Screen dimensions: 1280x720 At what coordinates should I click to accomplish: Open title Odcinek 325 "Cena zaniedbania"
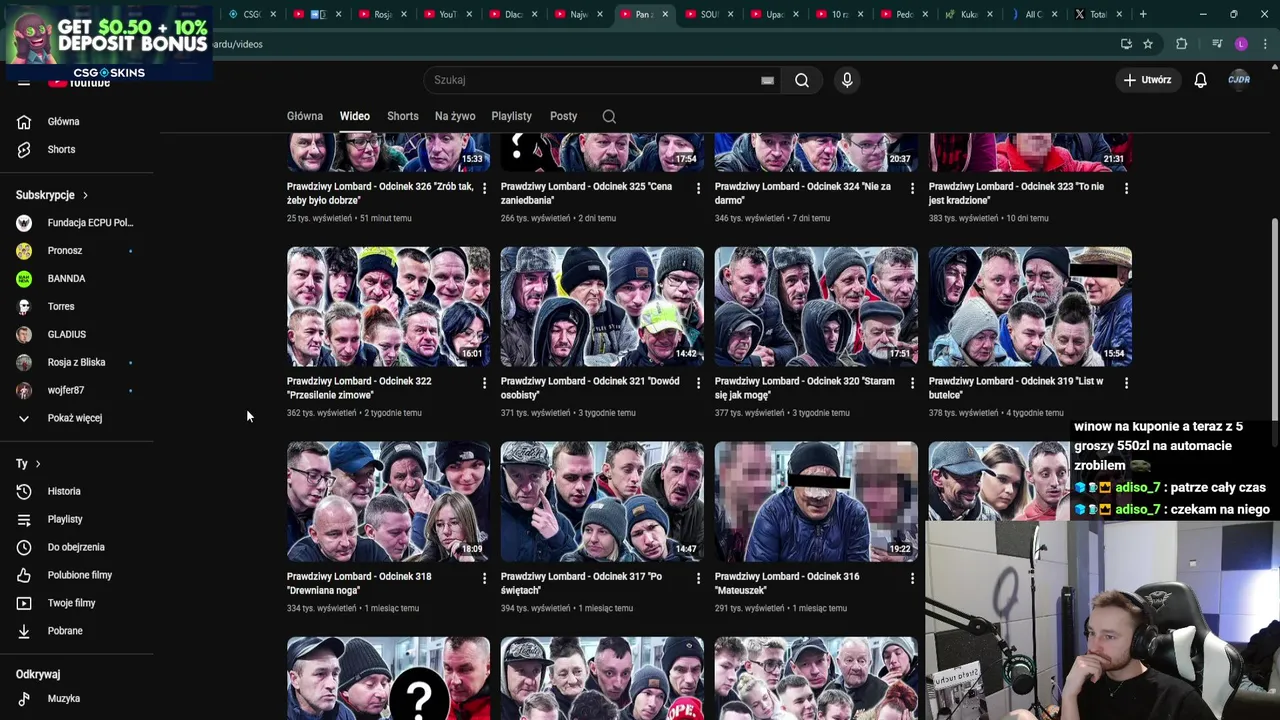click(586, 193)
